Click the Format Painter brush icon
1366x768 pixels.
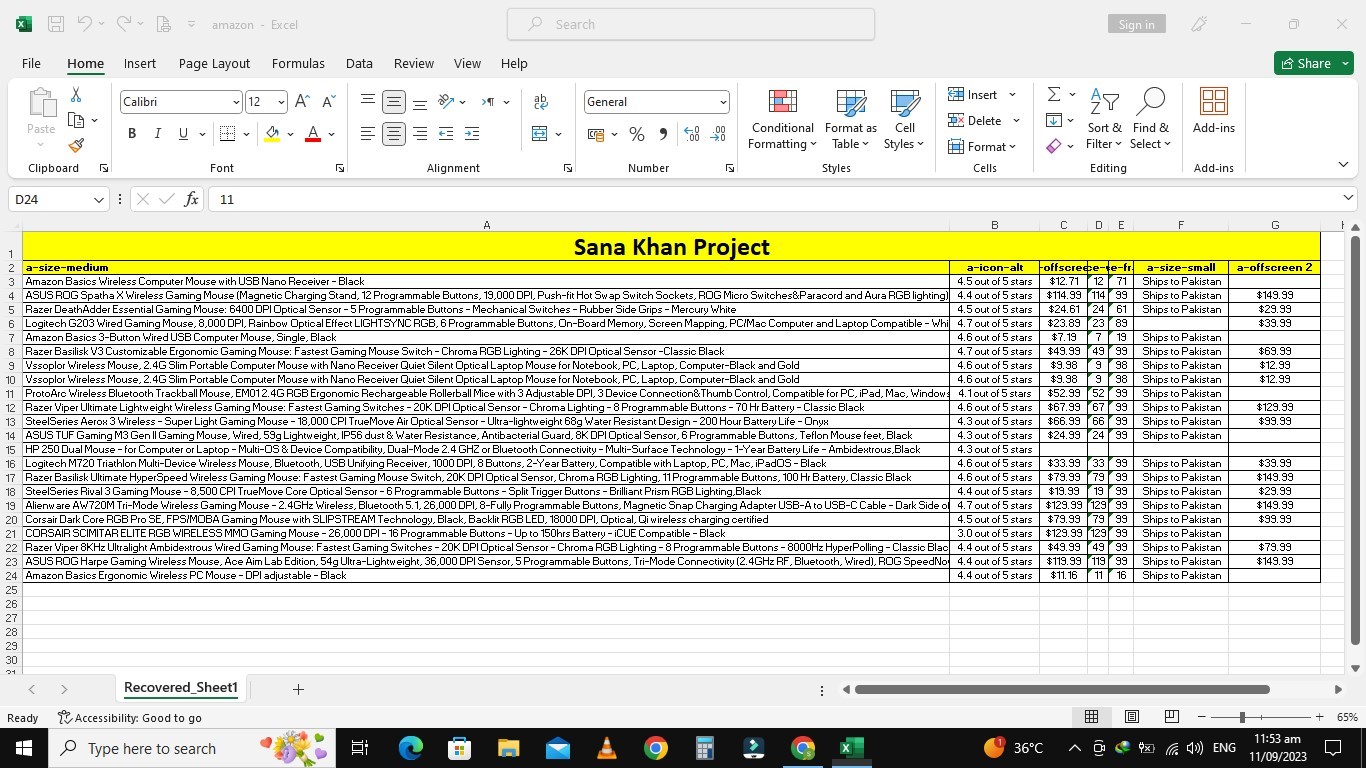click(x=76, y=145)
